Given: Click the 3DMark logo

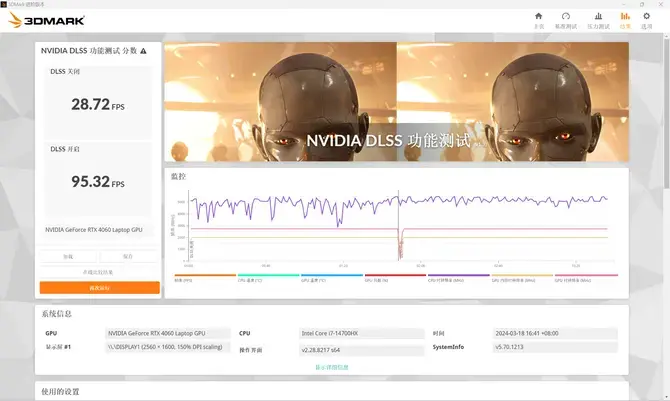Looking at the screenshot, I should click(x=47, y=20).
